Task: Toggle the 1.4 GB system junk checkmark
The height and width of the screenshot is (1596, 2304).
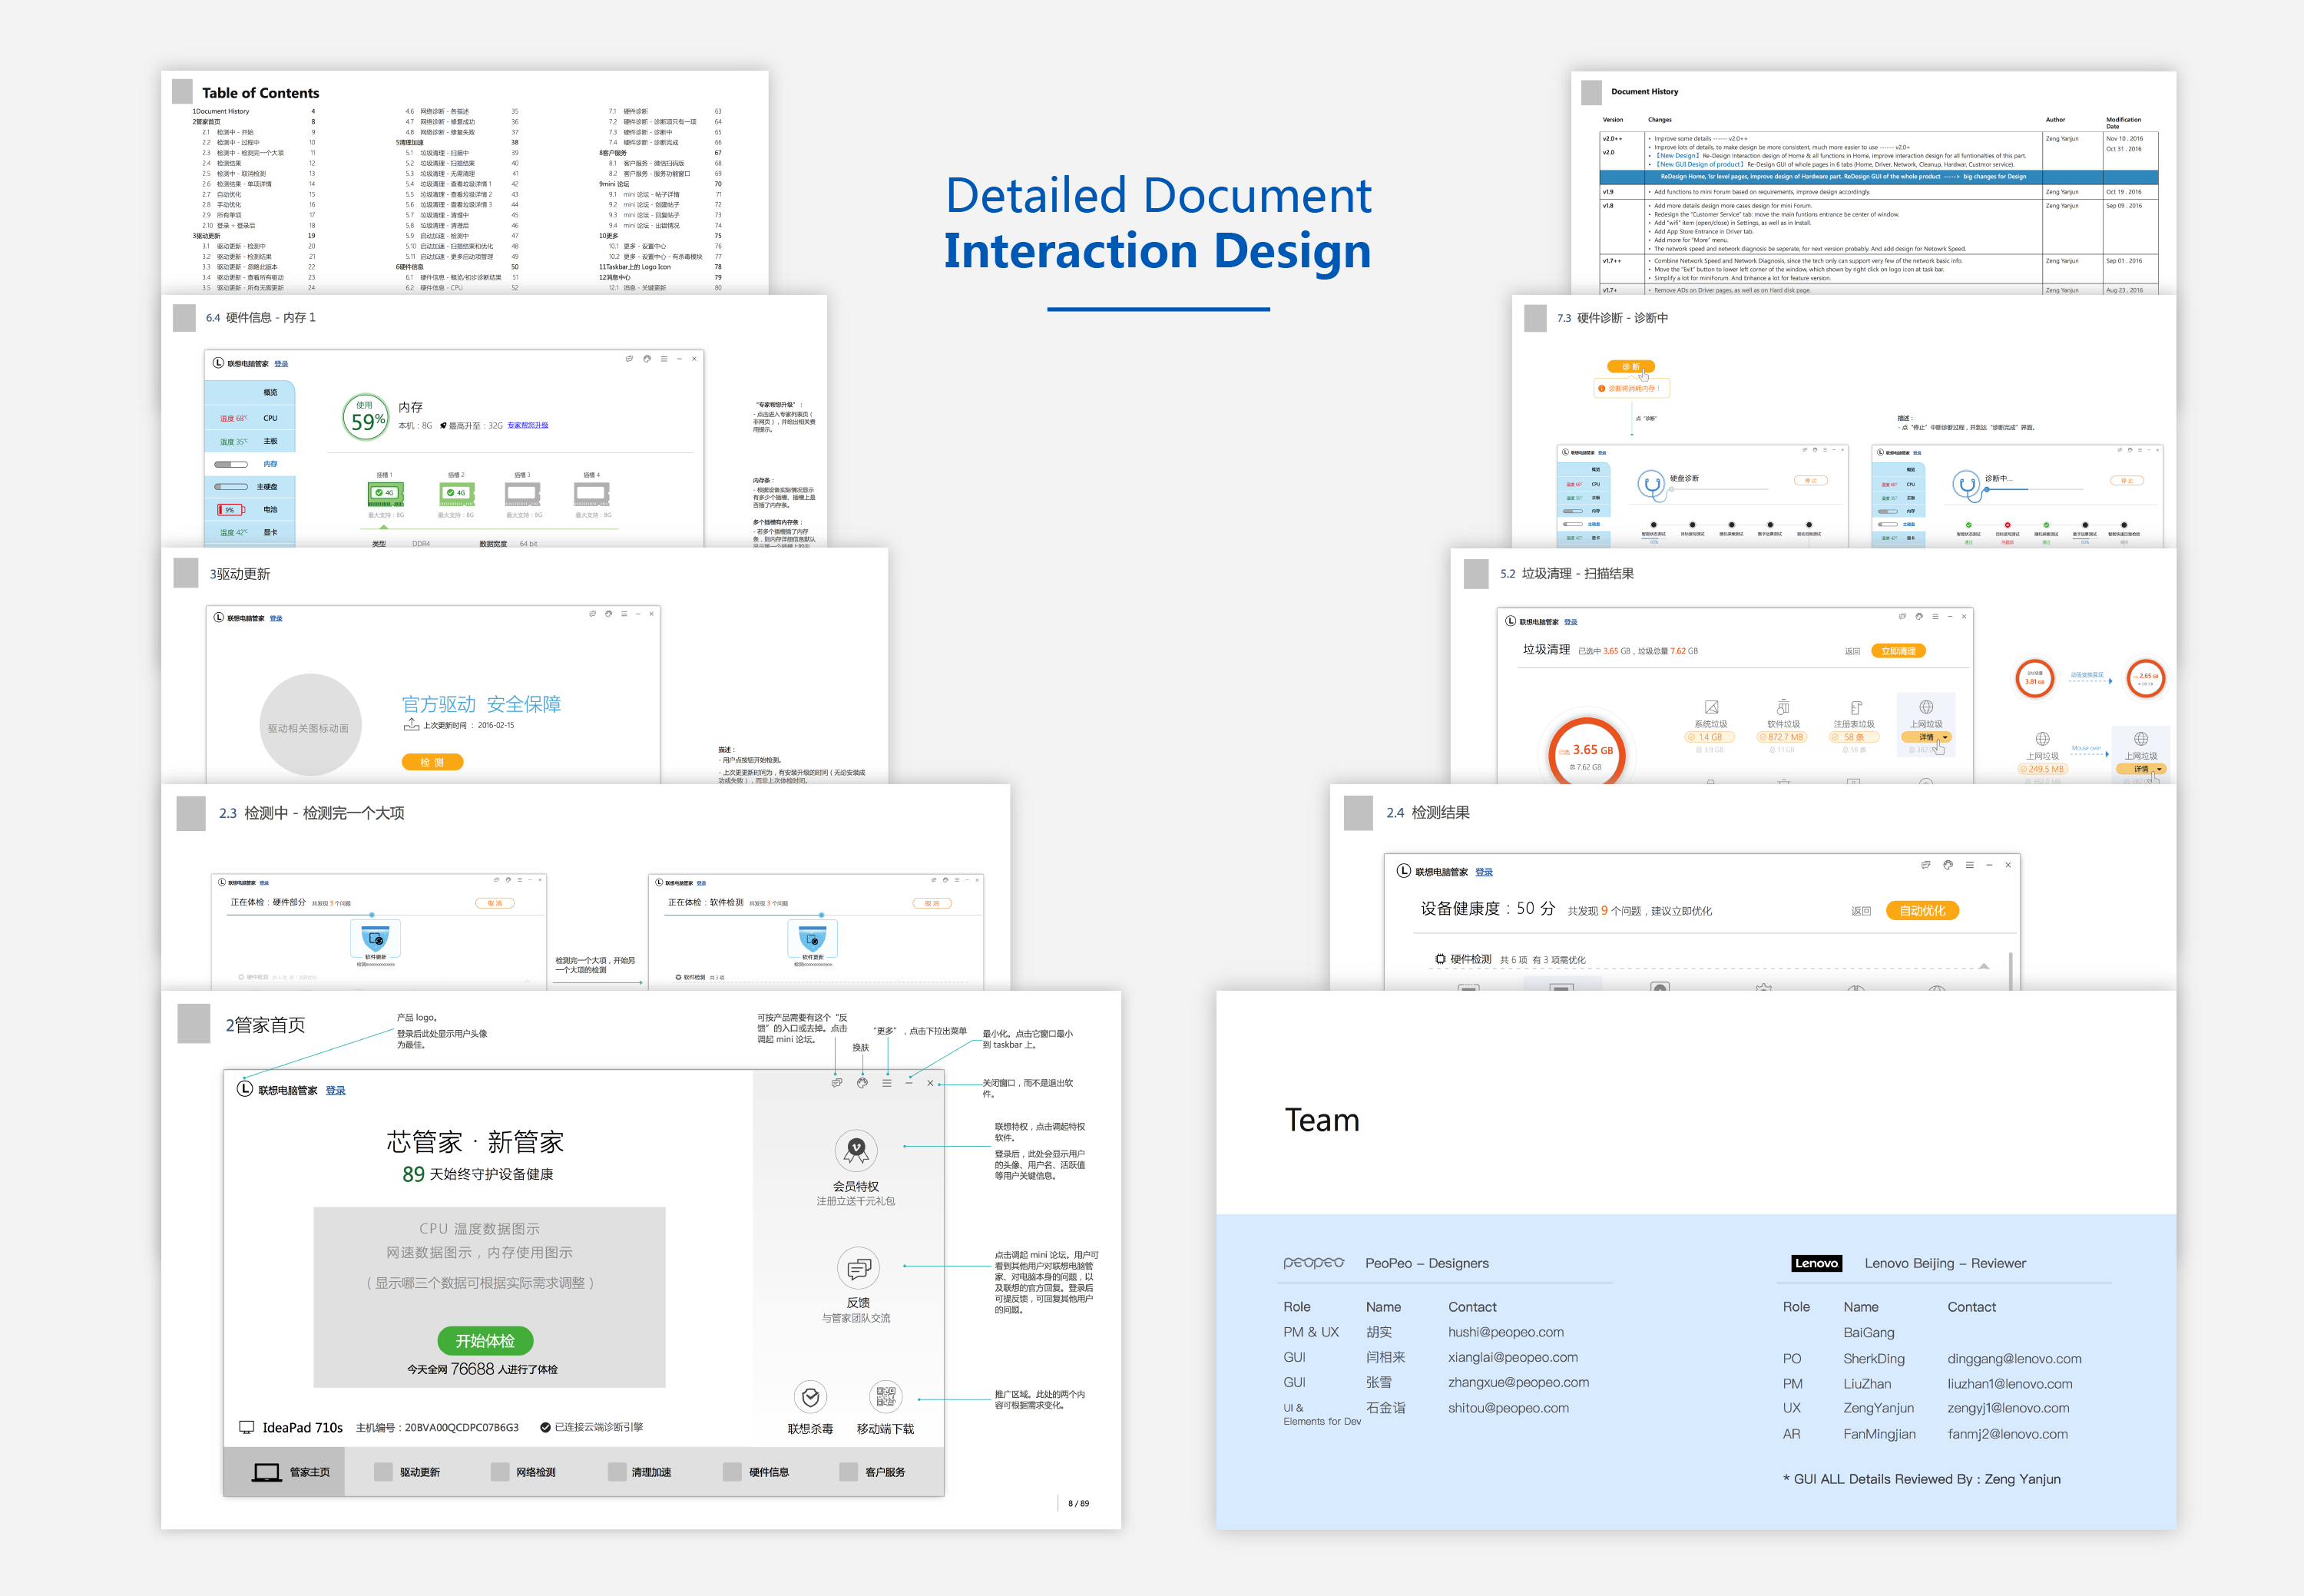Action: click(x=1692, y=737)
